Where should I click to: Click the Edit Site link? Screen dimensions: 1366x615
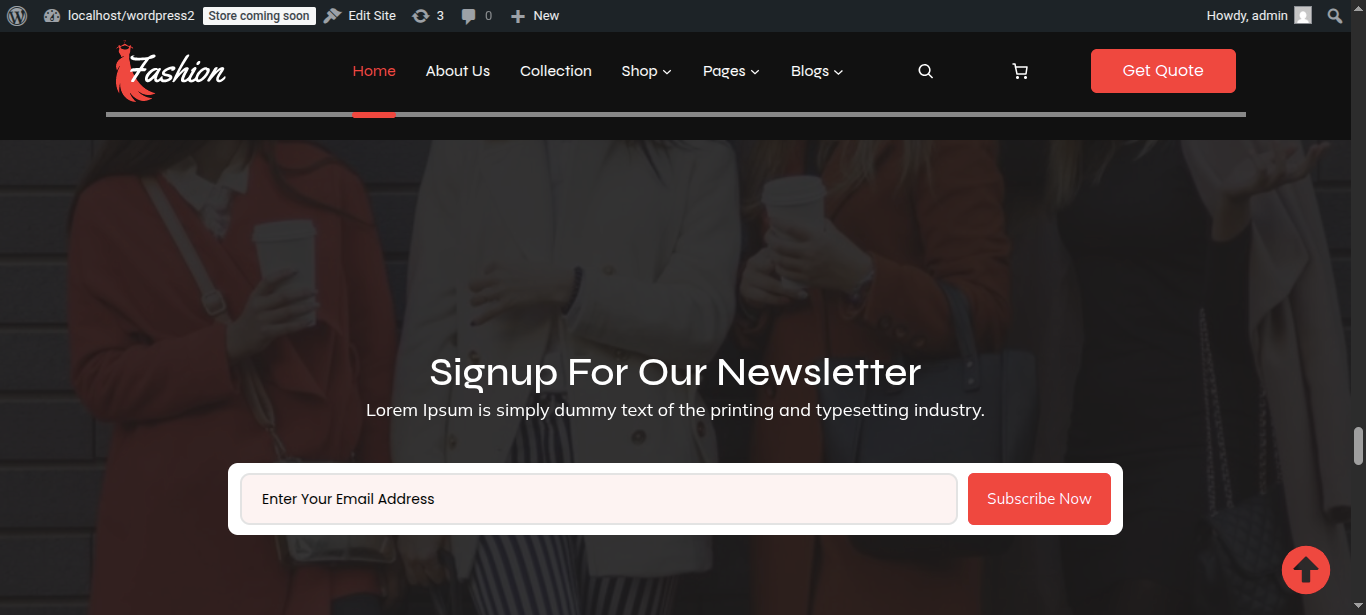coord(360,16)
